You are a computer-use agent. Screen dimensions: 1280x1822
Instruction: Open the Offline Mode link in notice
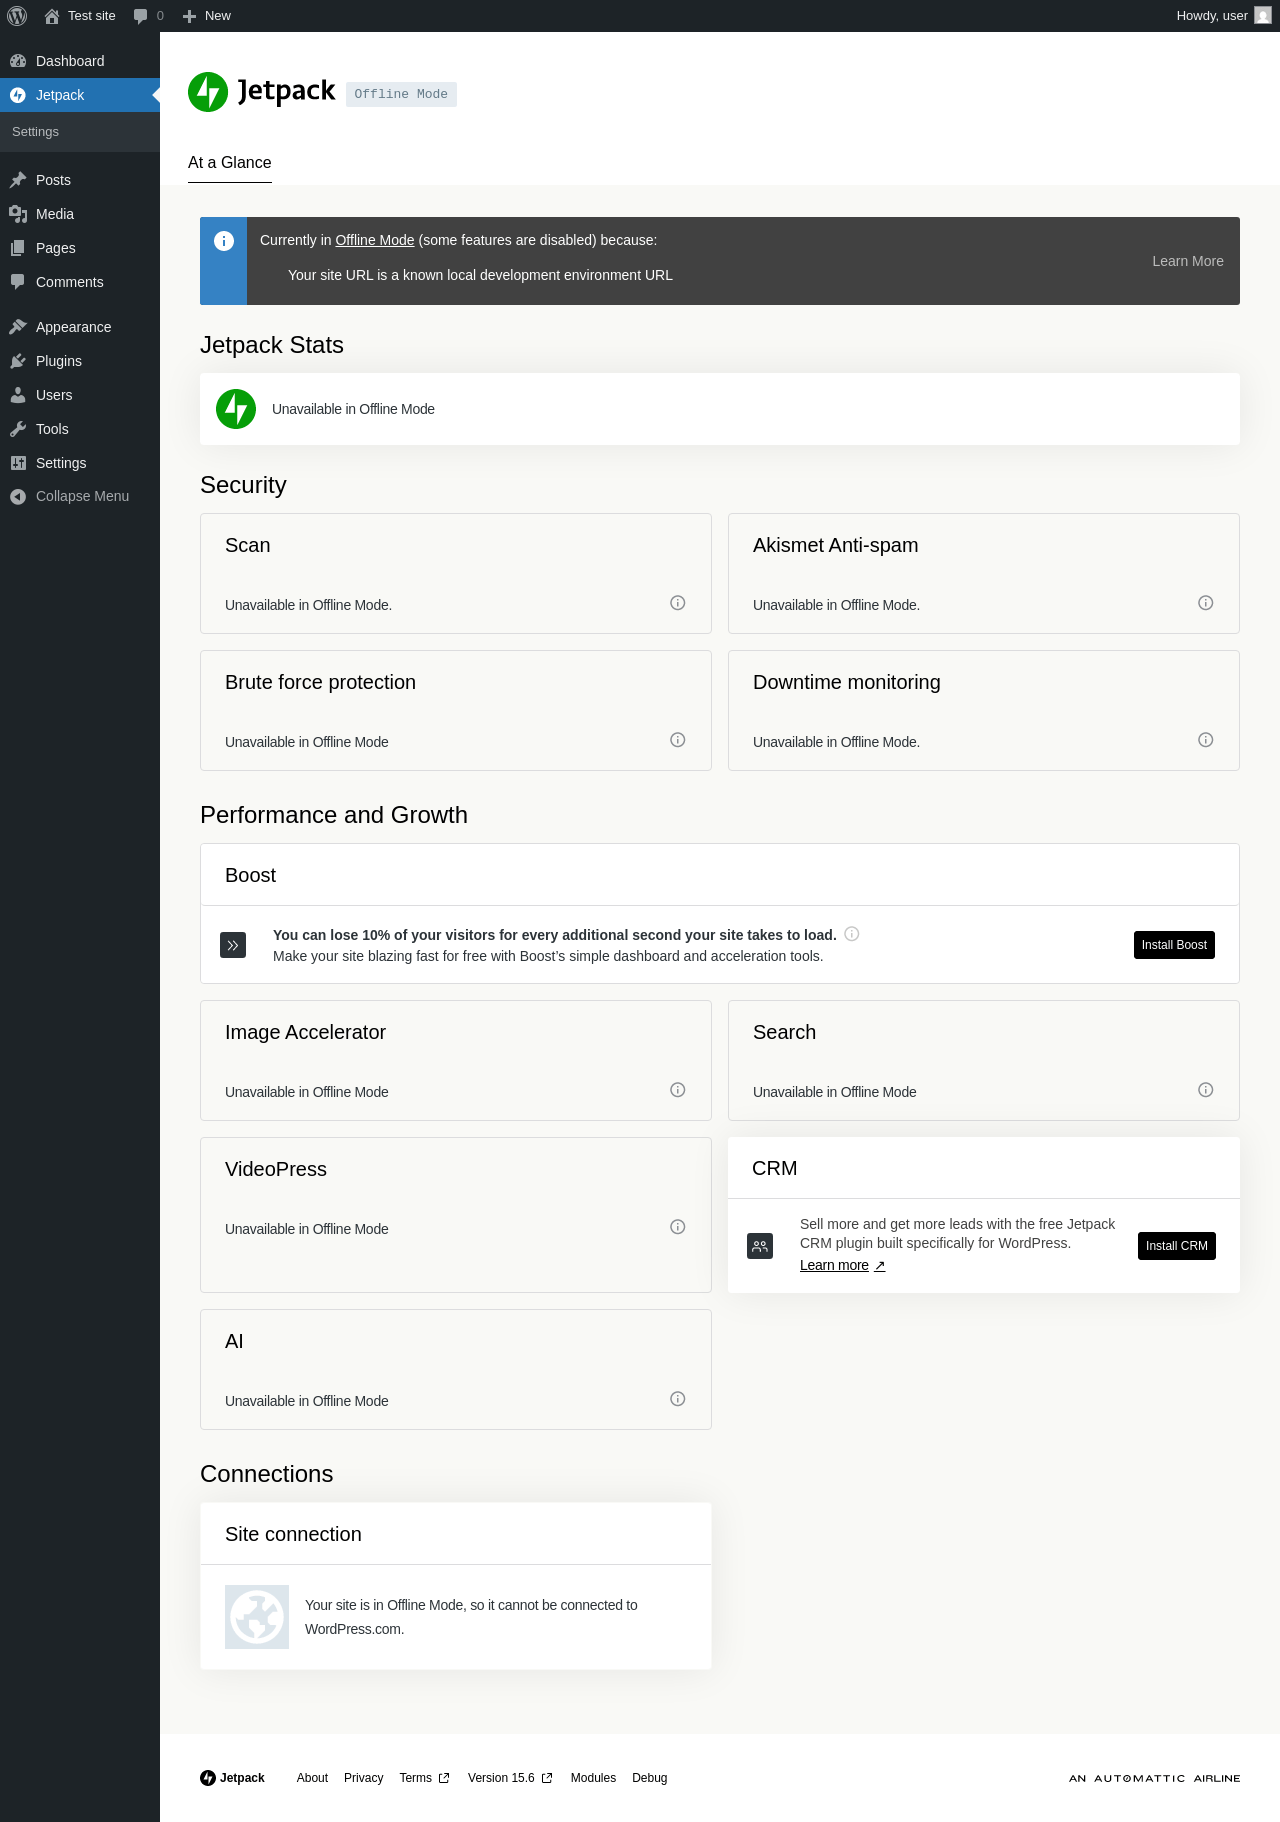tap(375, 240)
